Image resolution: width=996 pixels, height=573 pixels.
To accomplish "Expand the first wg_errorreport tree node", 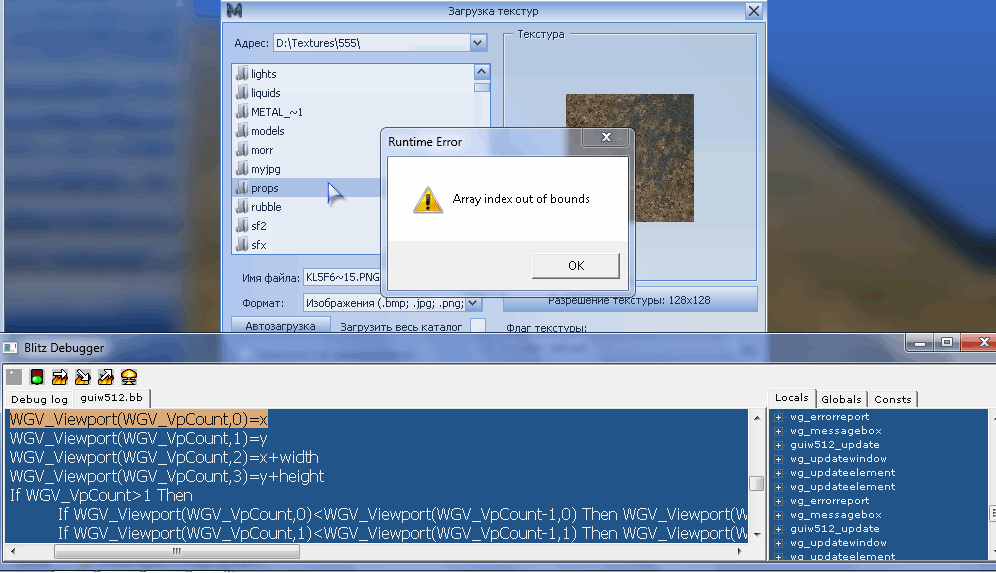I will click(x=778, y=417).
